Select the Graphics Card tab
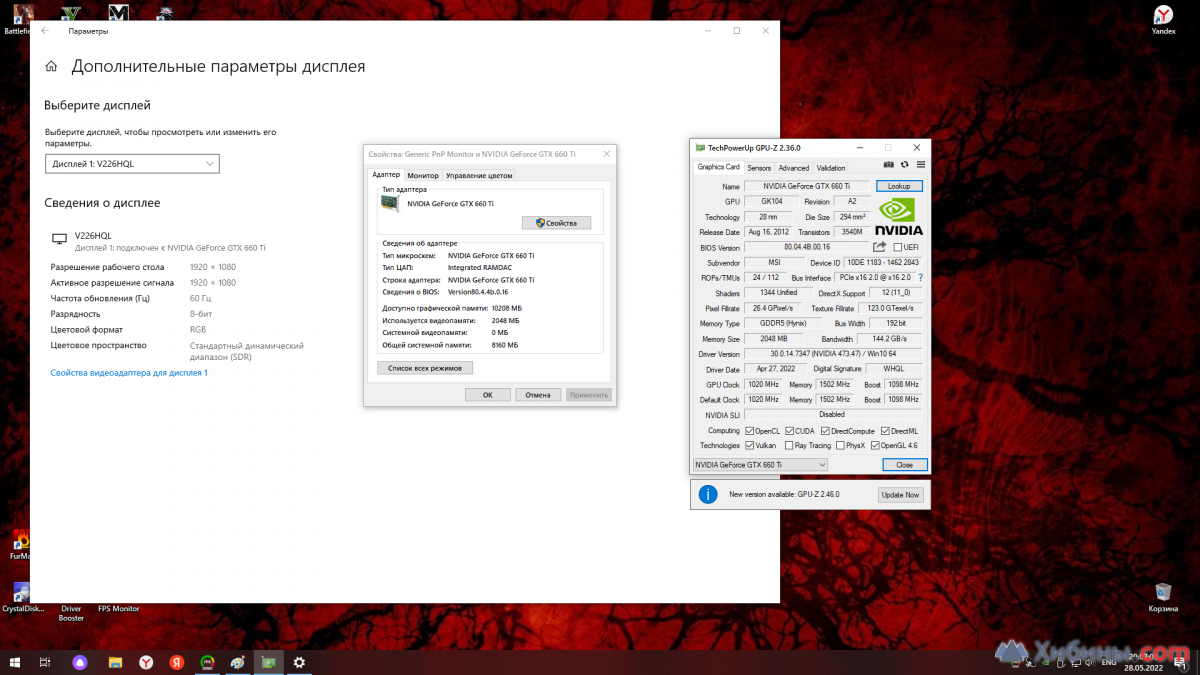Image resolution: width=1200 pixels, height=675 pixels. coord(718,167)
